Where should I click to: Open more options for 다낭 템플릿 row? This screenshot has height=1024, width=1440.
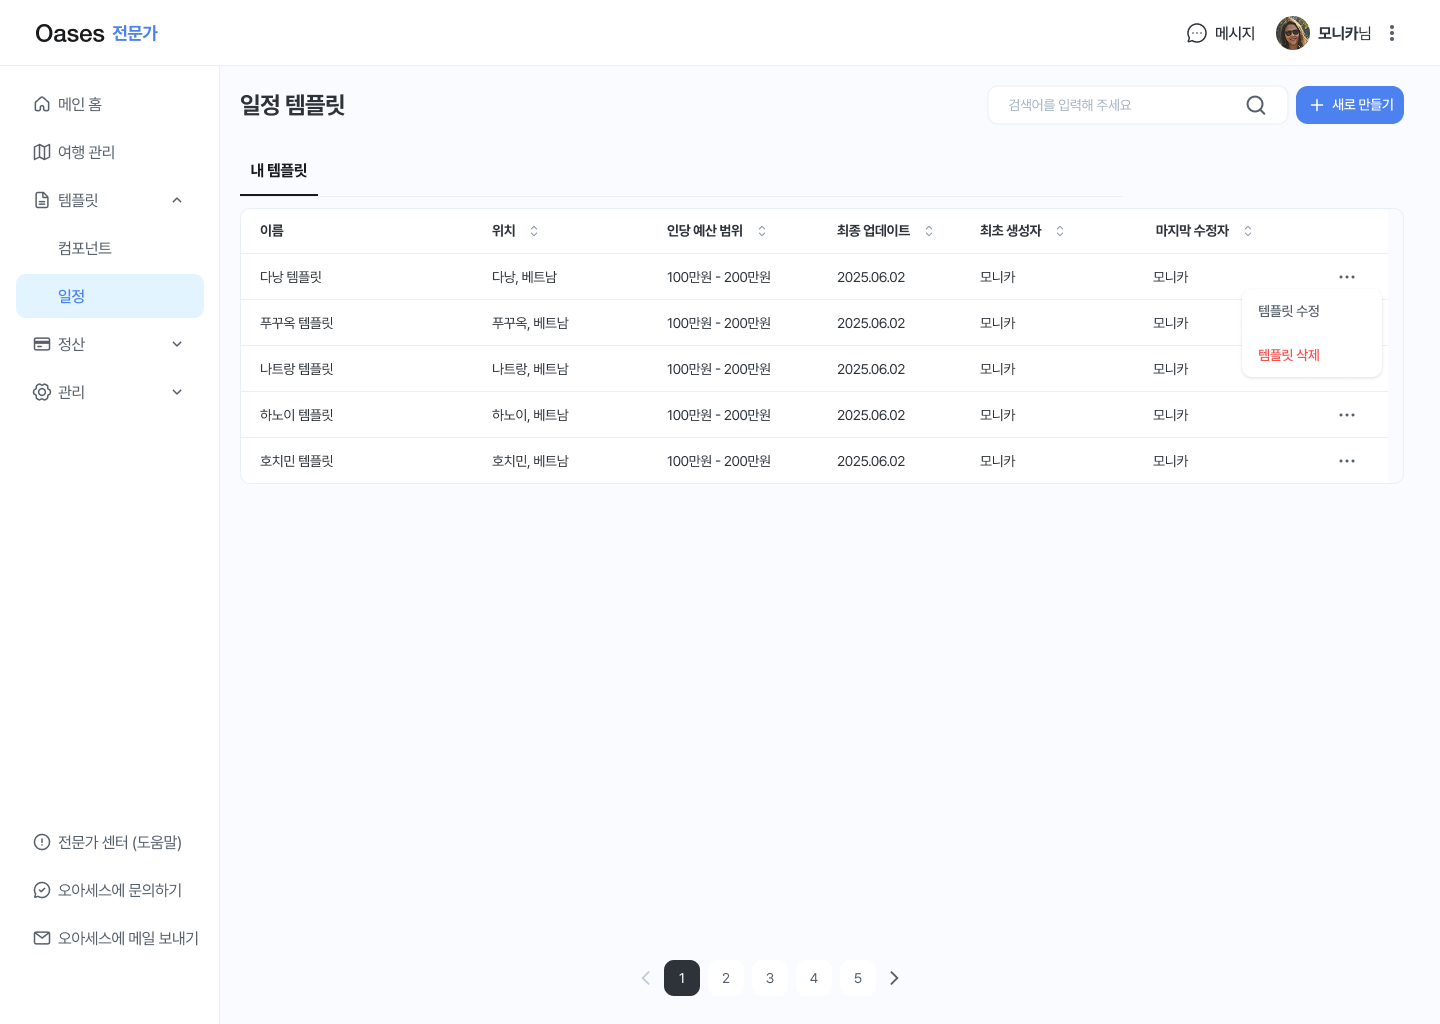(1346, 277)
